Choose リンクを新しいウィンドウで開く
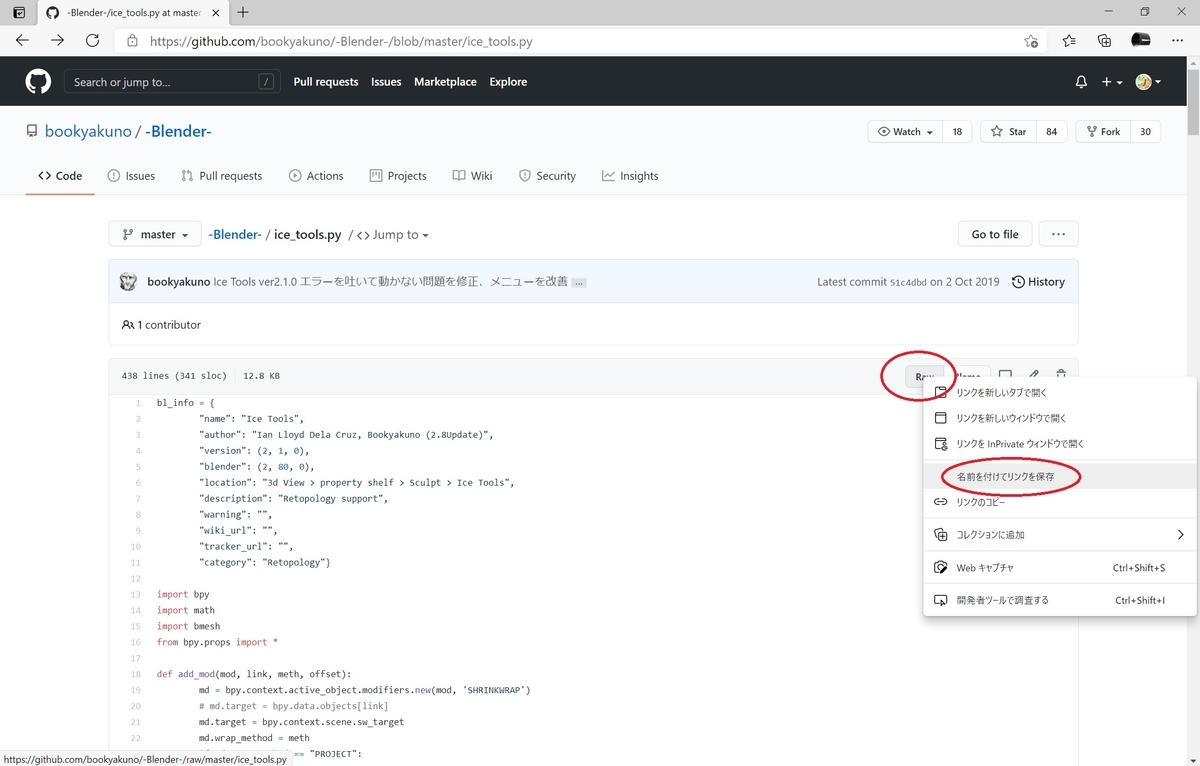This screenshot has height=766, width=1200. pyautogui.click(x=1060, y=418)
